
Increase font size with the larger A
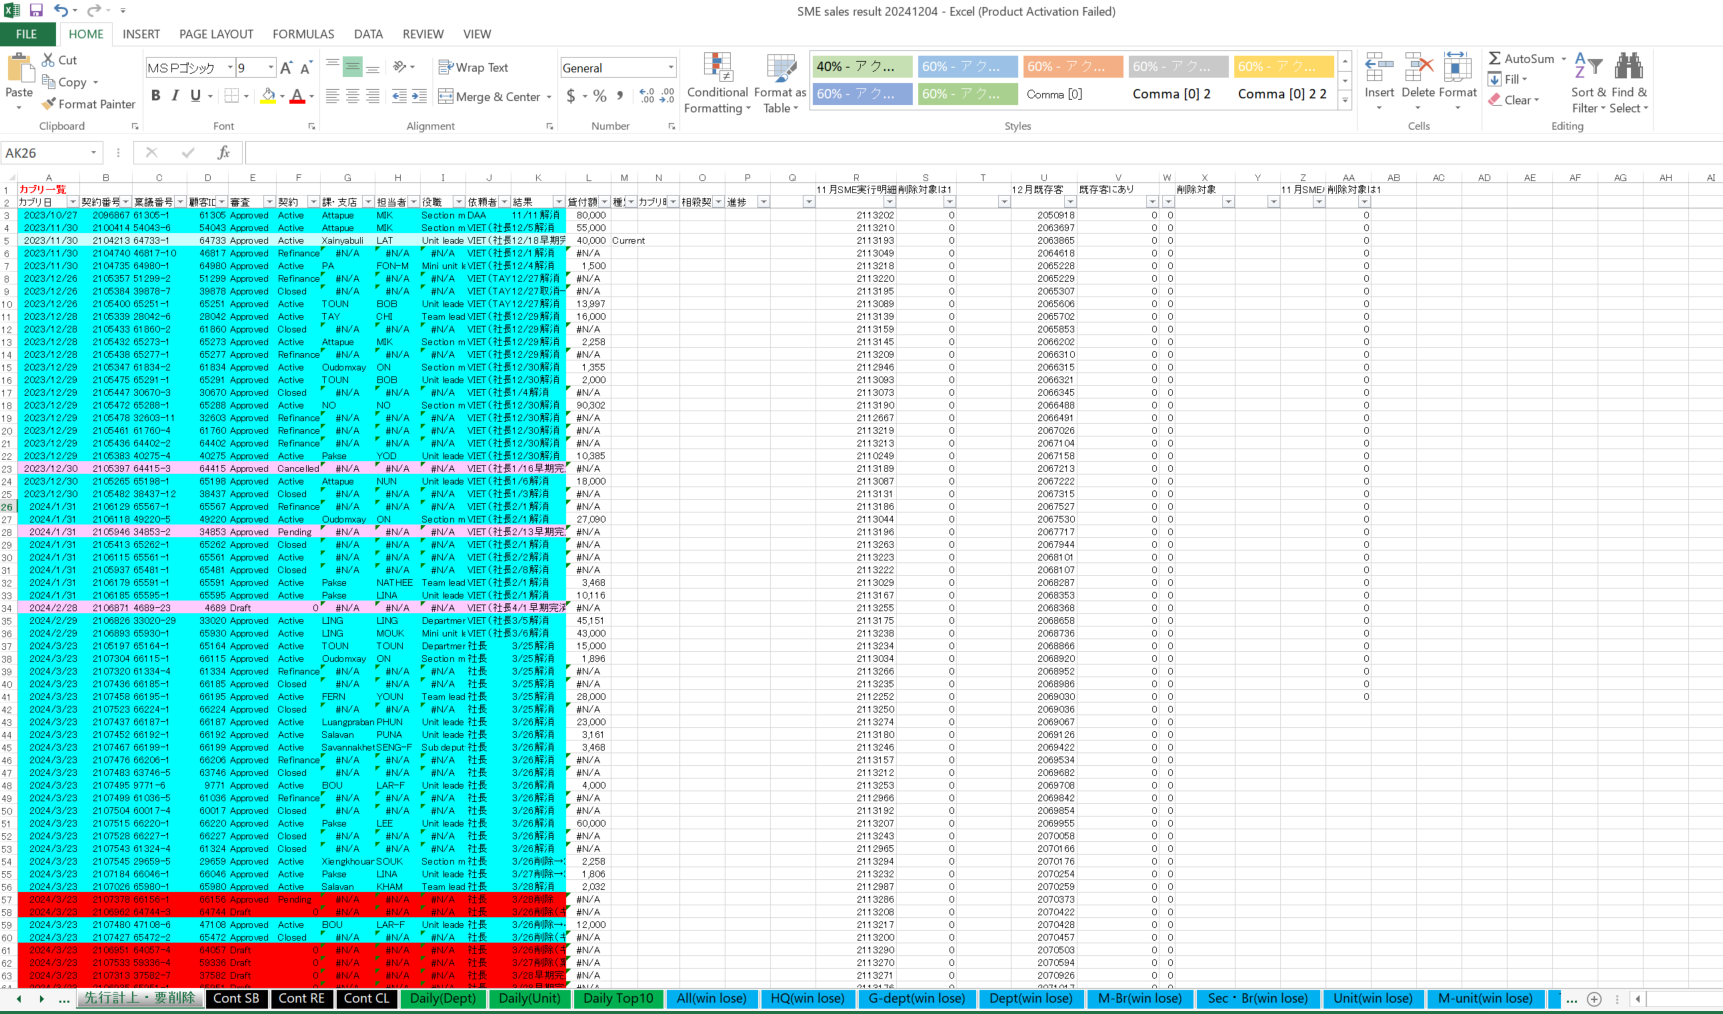(x=286, y=68)
